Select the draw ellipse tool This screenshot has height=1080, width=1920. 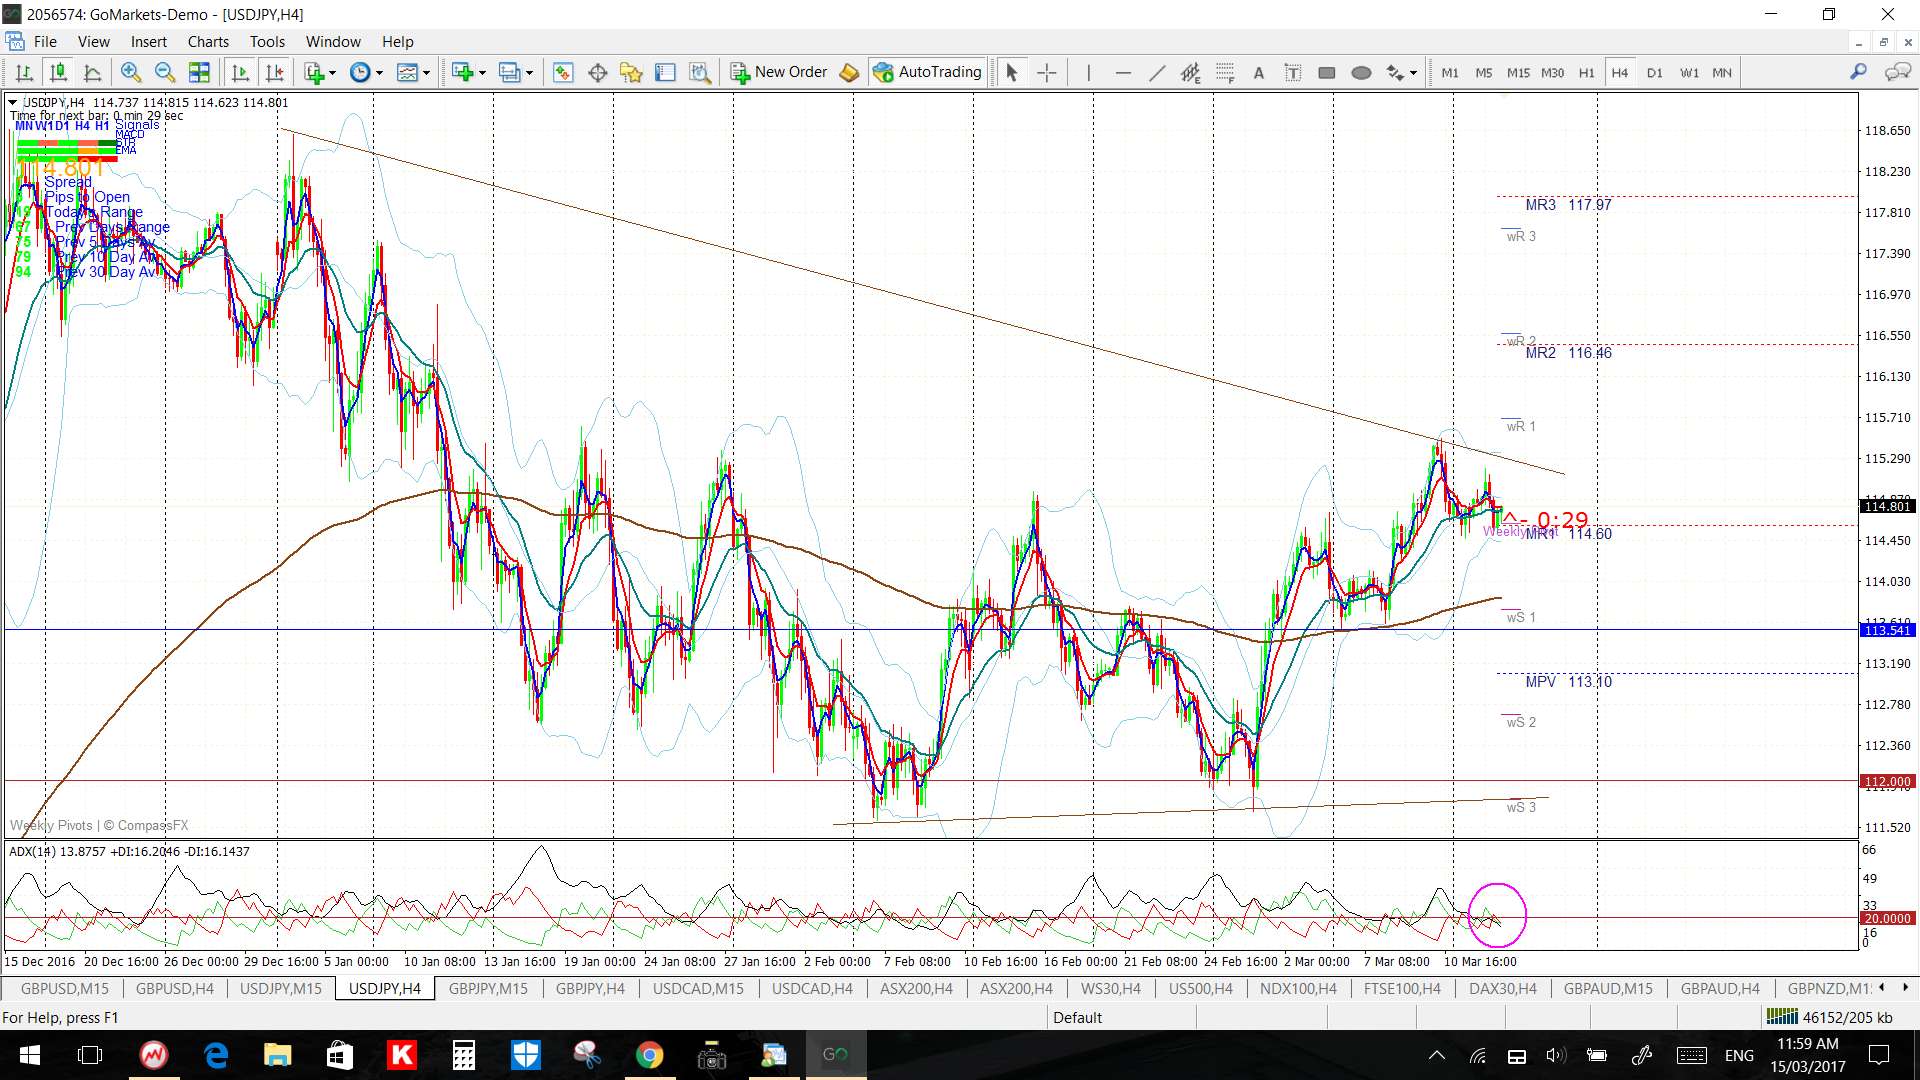tap(1361, 72)
